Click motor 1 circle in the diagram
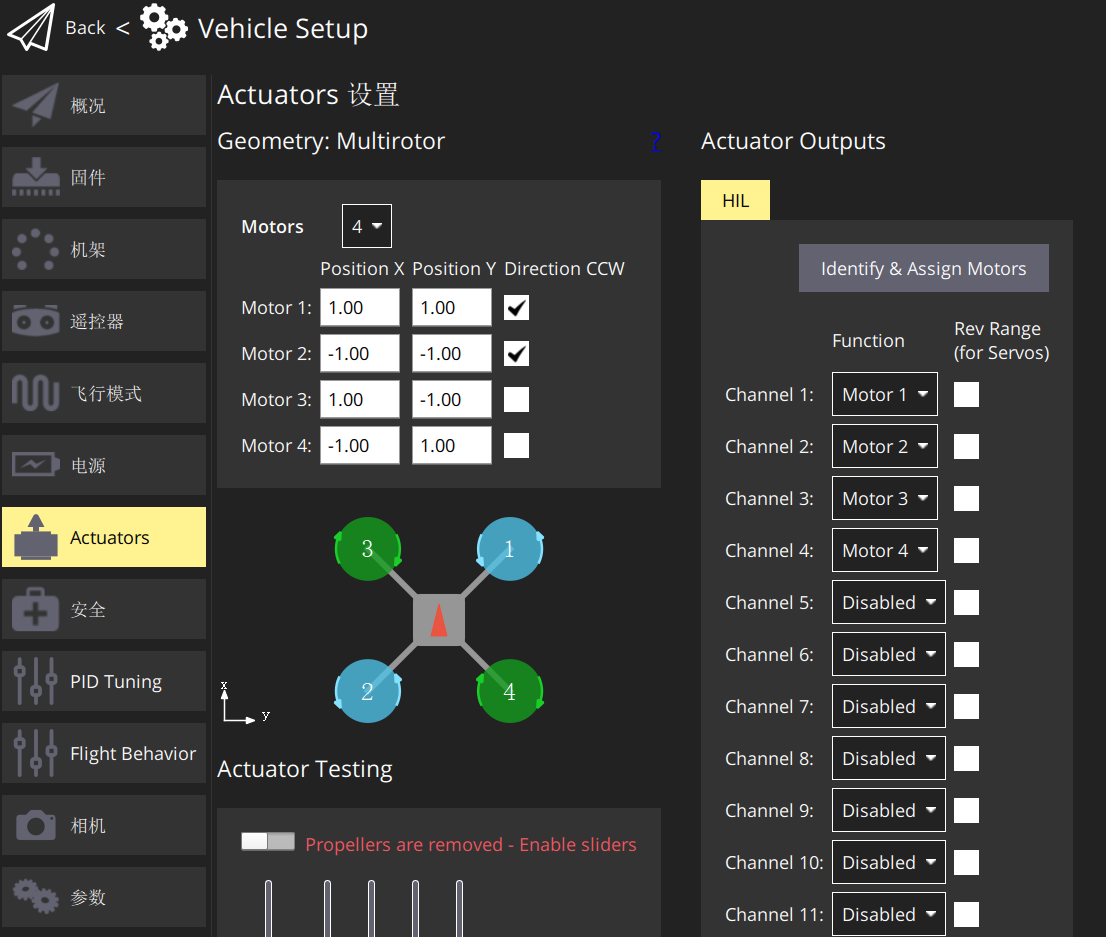Screen dimensions: 1106x937 click(509, 549)
